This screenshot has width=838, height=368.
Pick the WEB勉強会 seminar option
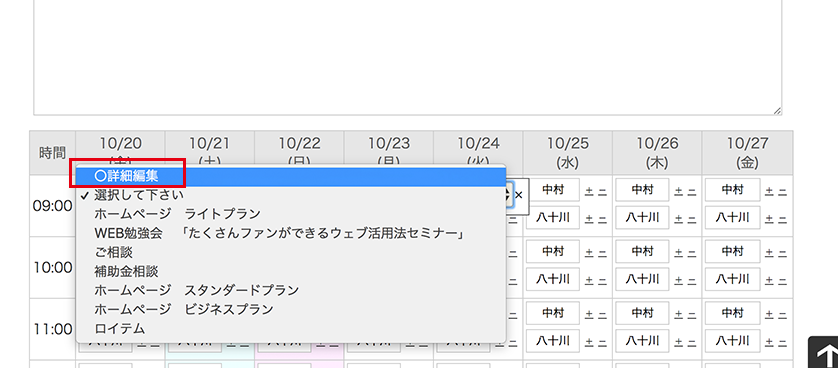pos(291,233)
